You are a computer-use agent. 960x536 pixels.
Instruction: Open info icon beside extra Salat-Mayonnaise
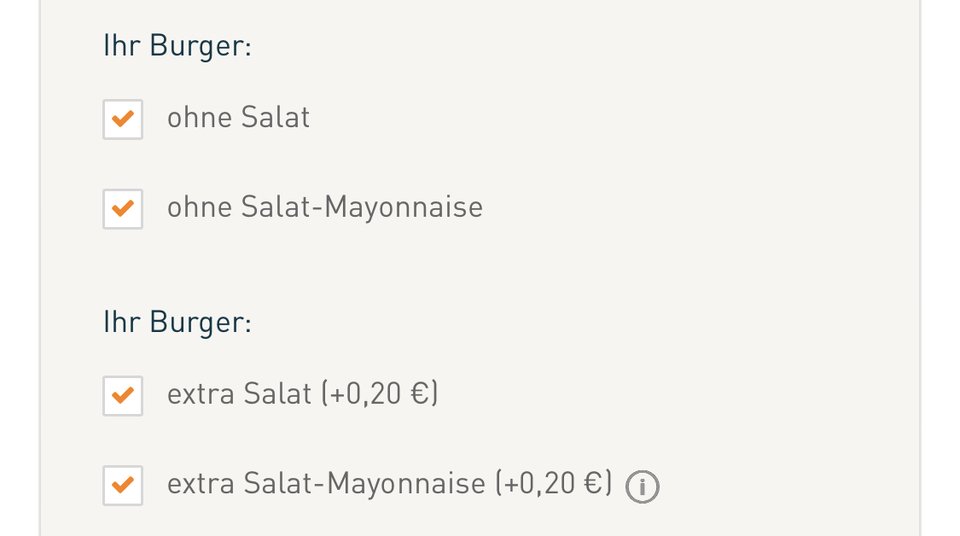pyautogui.click(x=642, y=487)
